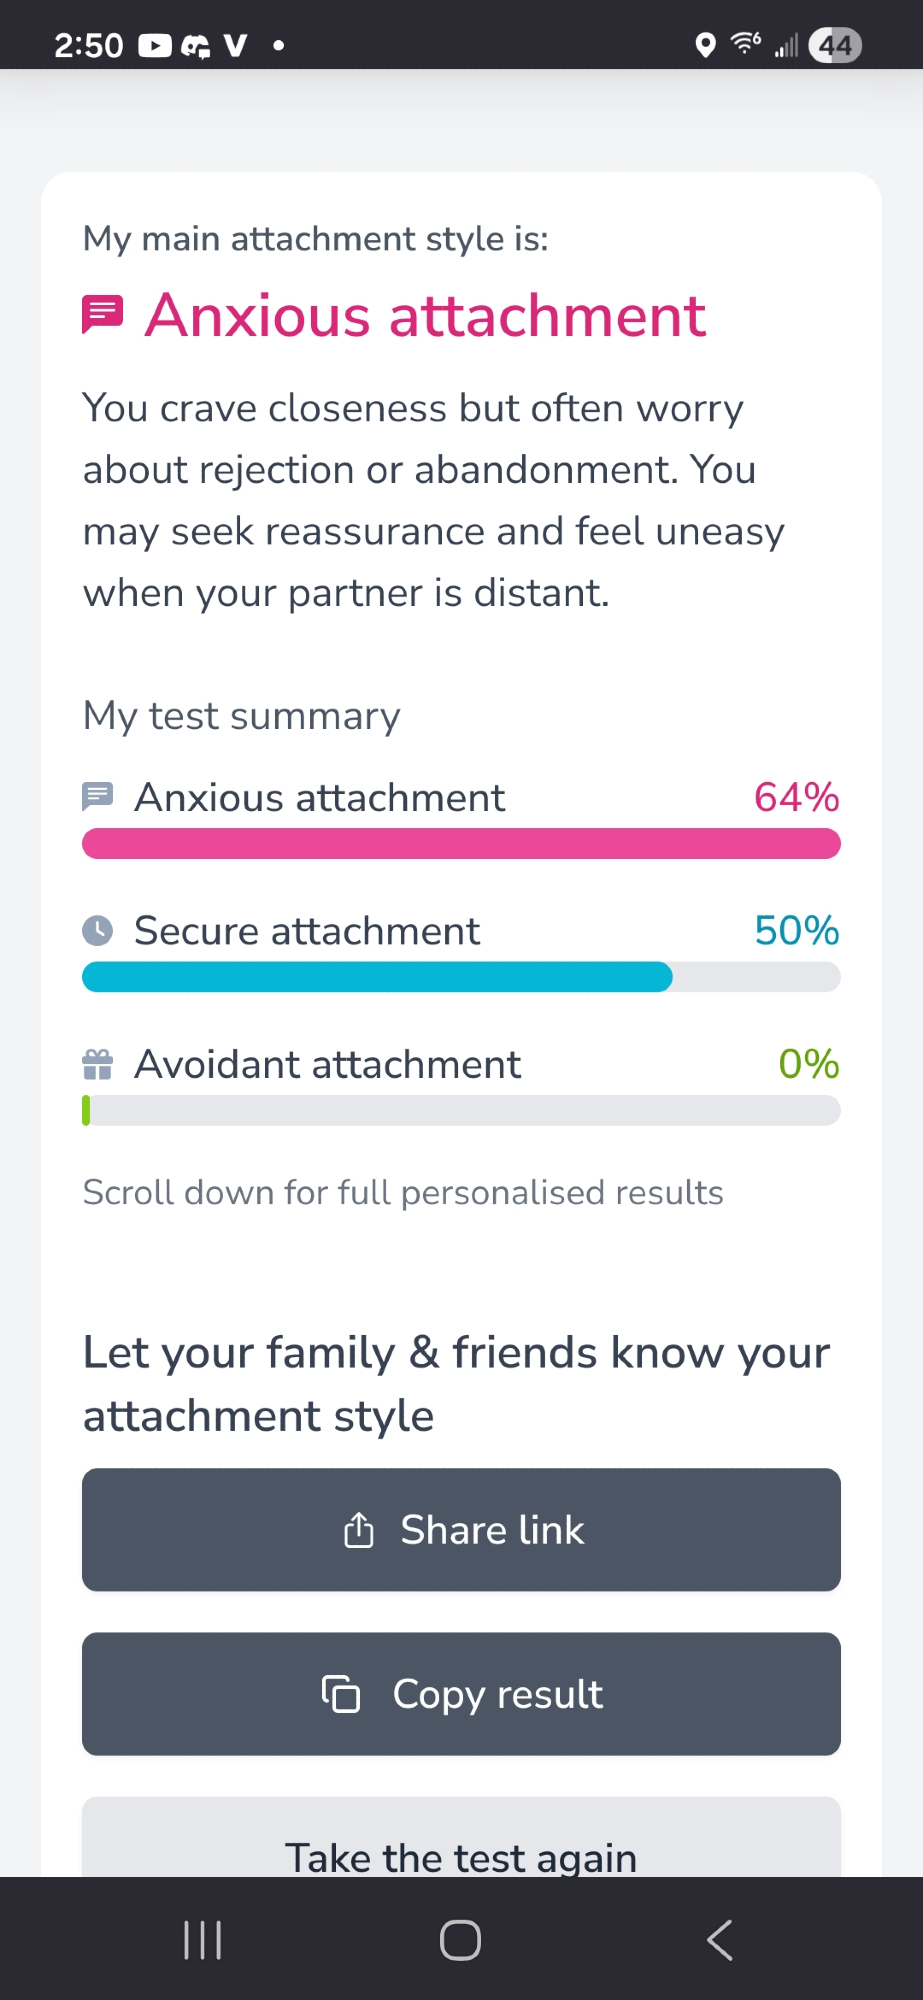Screen dimensions: 923x2000
Task: Tap the YouTube notification icon in status bar
Action: (155, 45)
